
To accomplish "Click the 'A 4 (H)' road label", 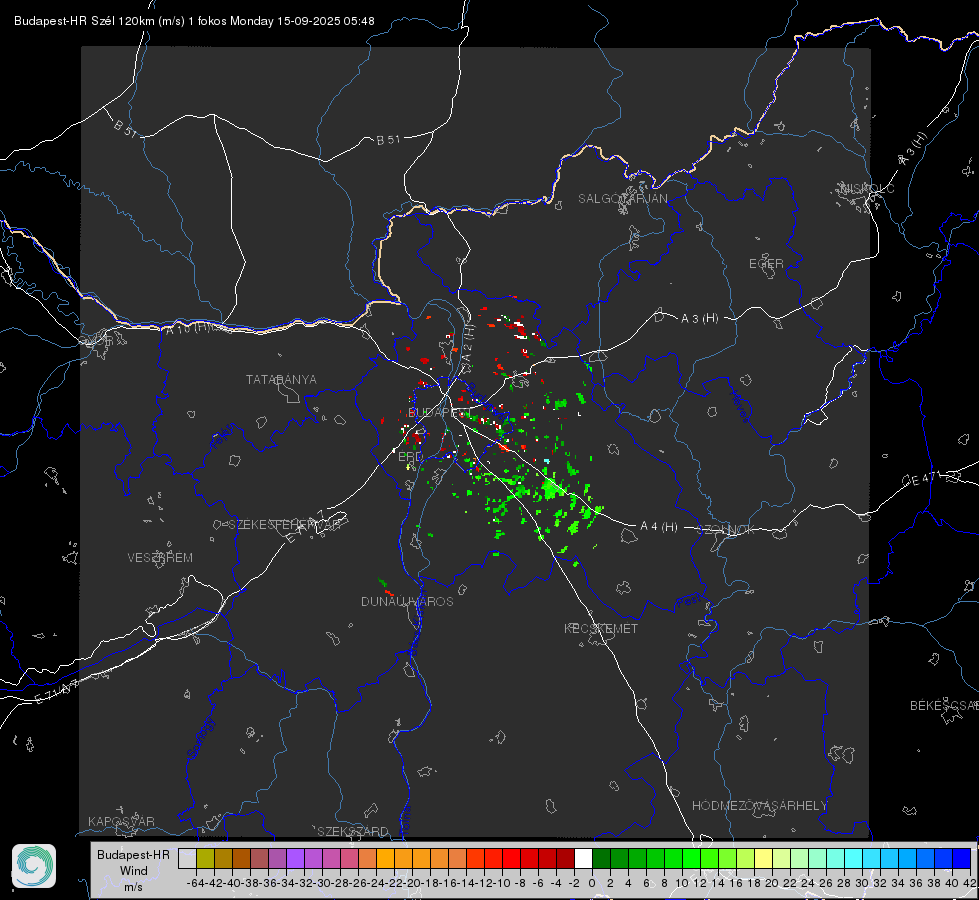I will pos(659,527).
